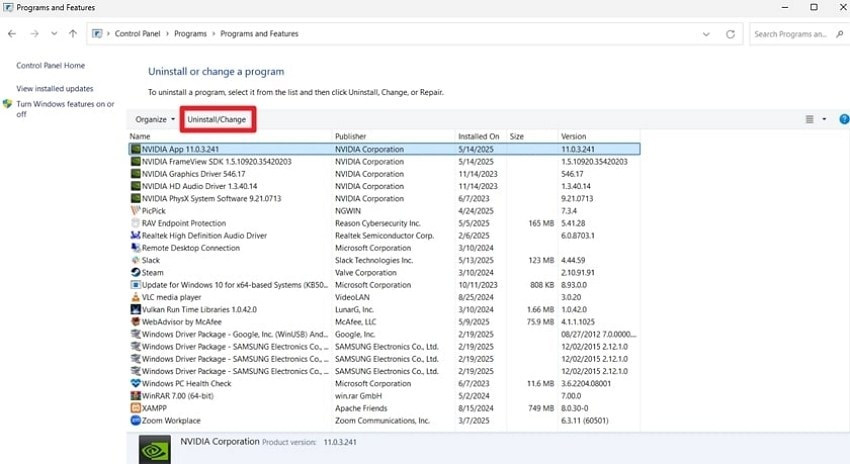The height and width of the screenshot is (464, 850).
Task: Click the Uninstall/Change button
Action: click(217, 119)
